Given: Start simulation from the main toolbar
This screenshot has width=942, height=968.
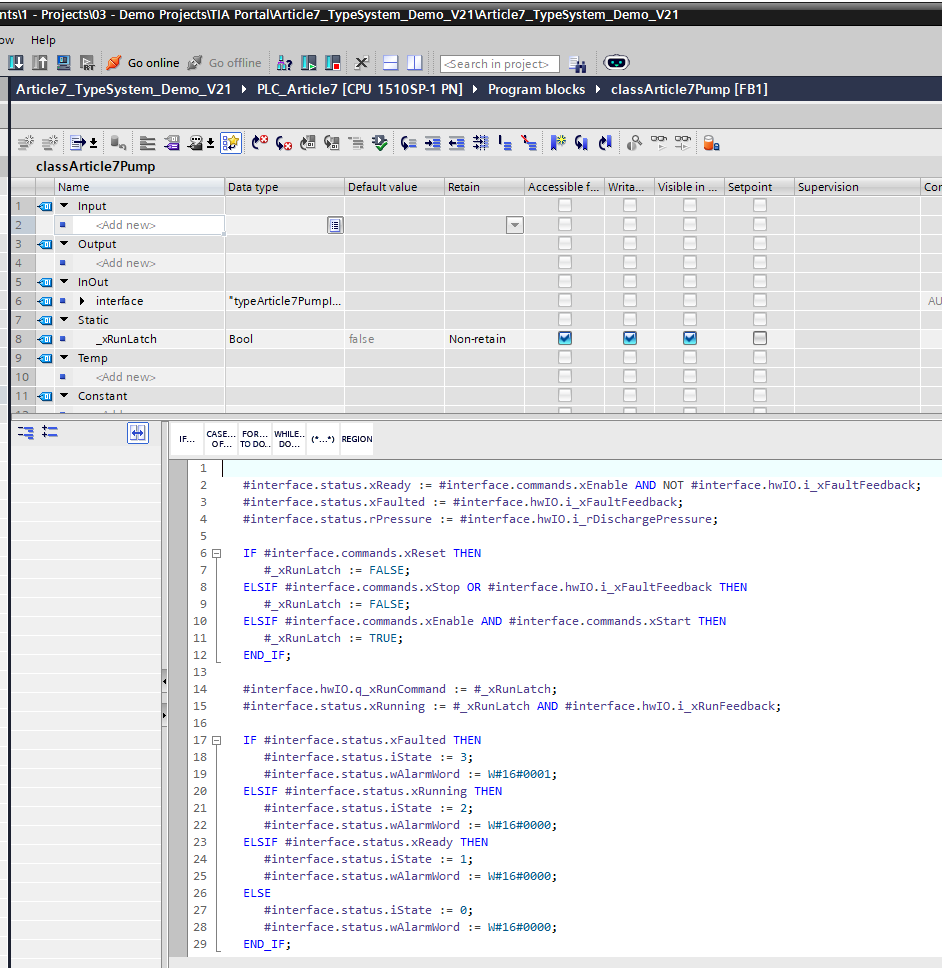Looking at the screenshot, I should pyautogui.click(x=63, y=62).
